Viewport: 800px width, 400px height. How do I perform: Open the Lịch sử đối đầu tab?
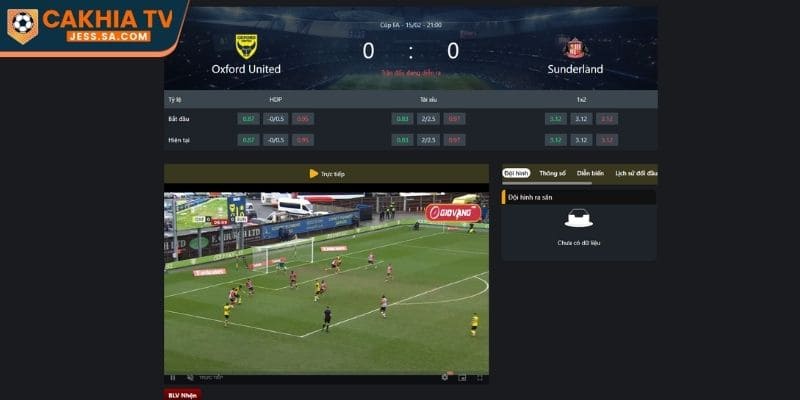(637, 173)
